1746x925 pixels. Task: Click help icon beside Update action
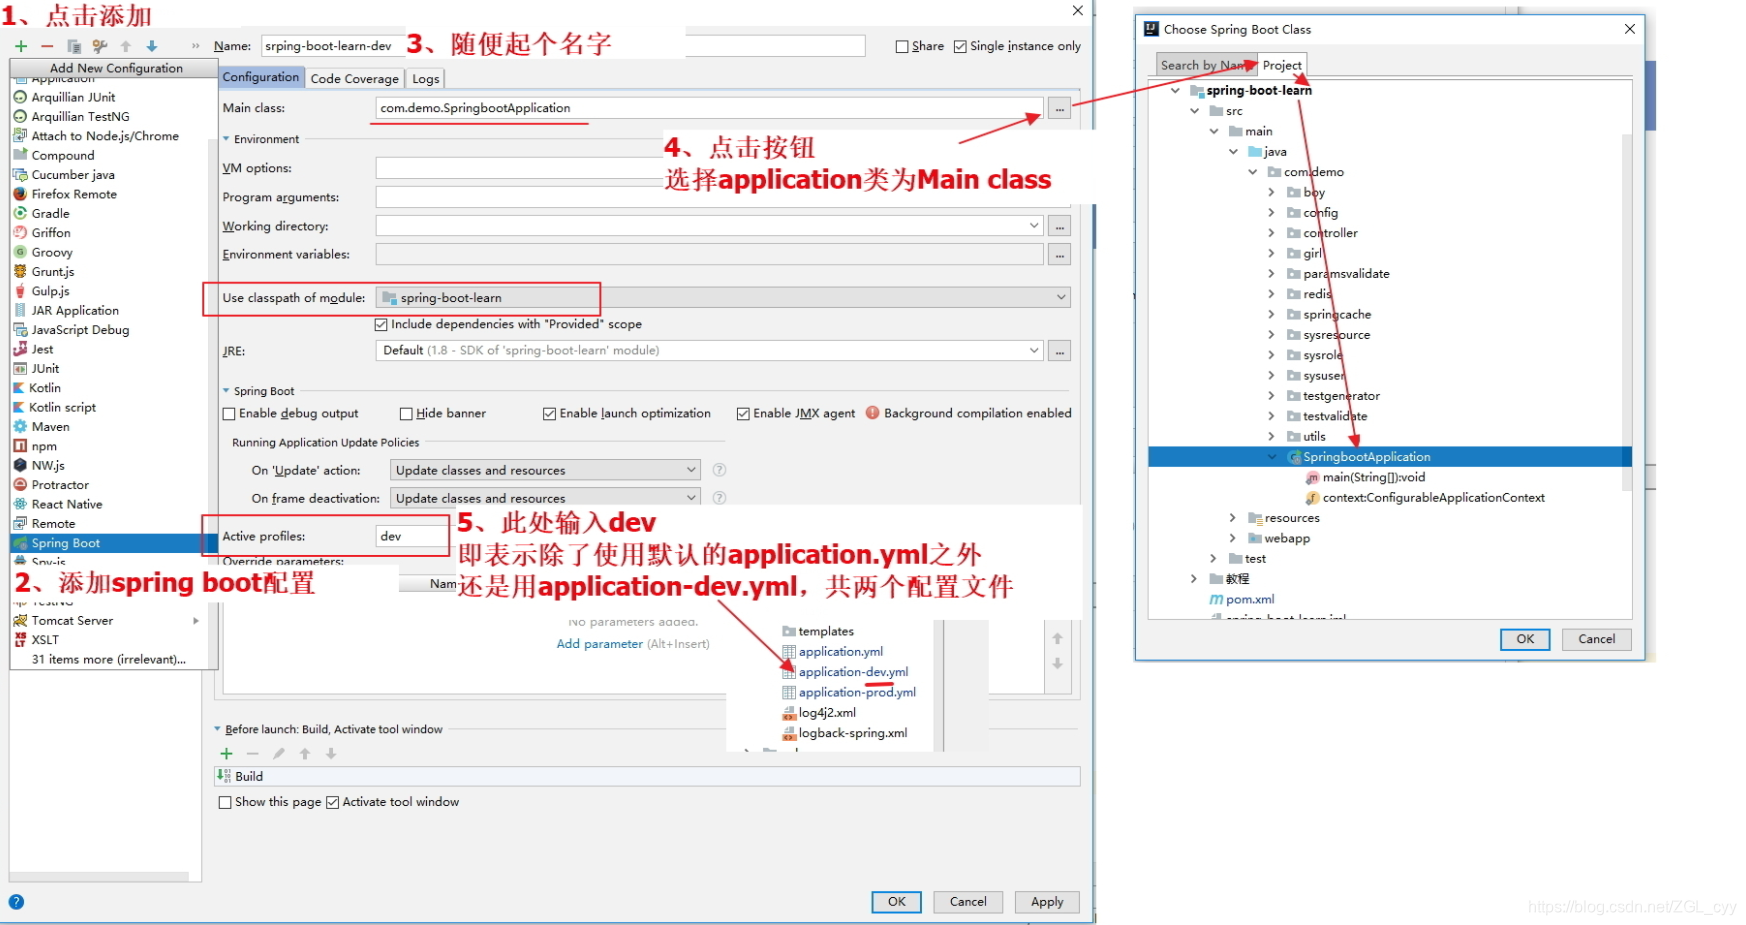[719, 470]
